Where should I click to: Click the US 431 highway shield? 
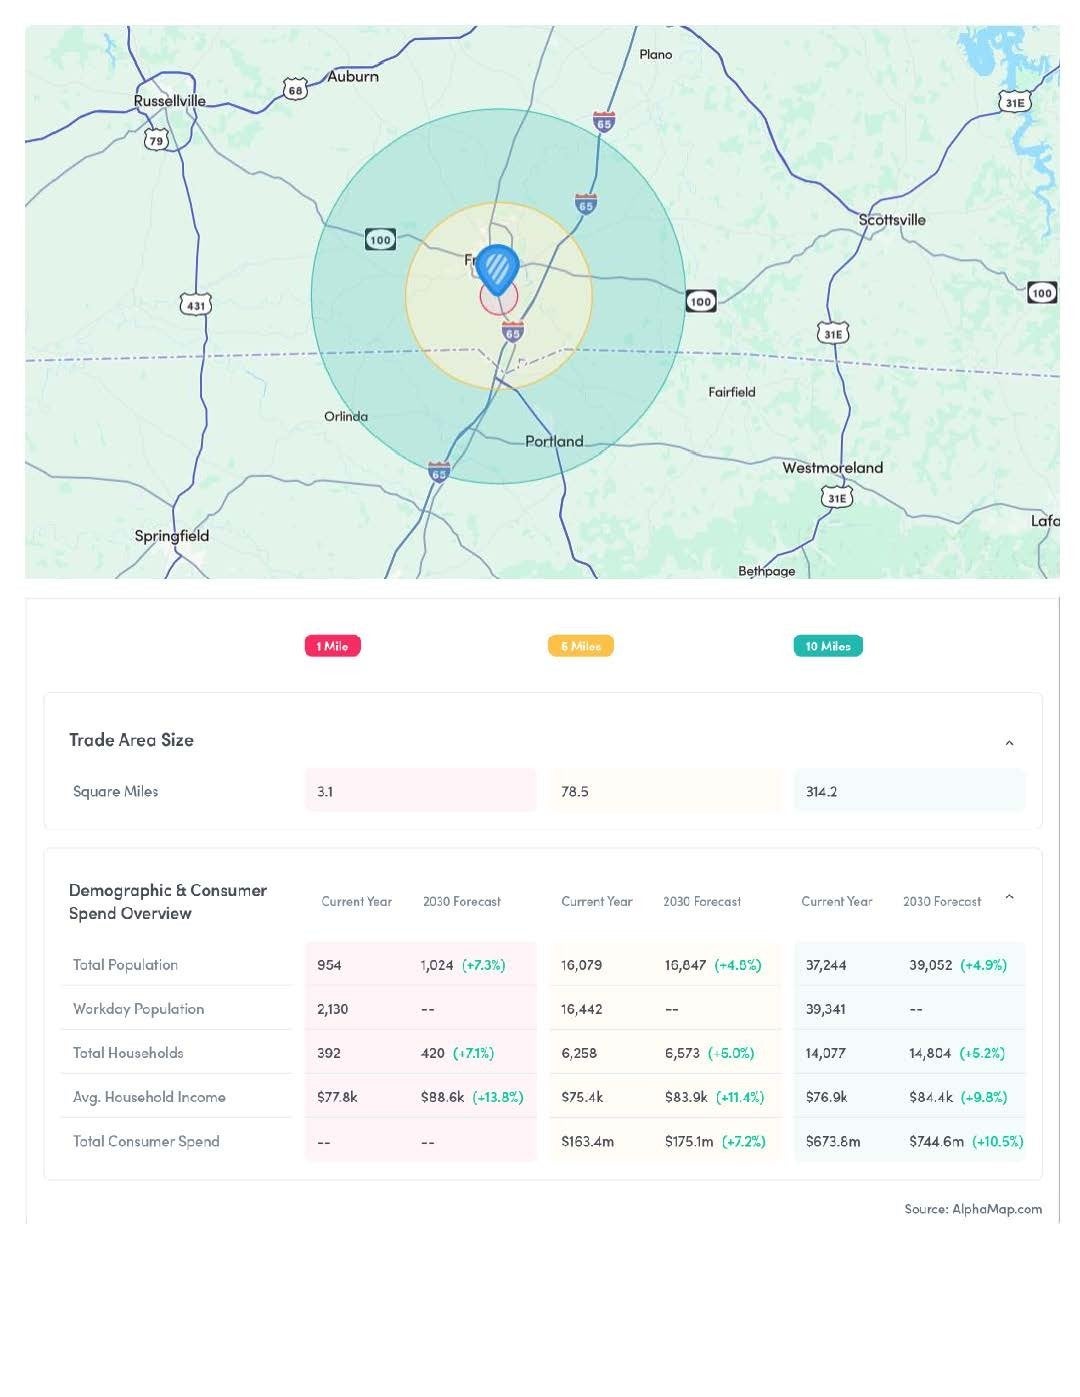[196, 305]
